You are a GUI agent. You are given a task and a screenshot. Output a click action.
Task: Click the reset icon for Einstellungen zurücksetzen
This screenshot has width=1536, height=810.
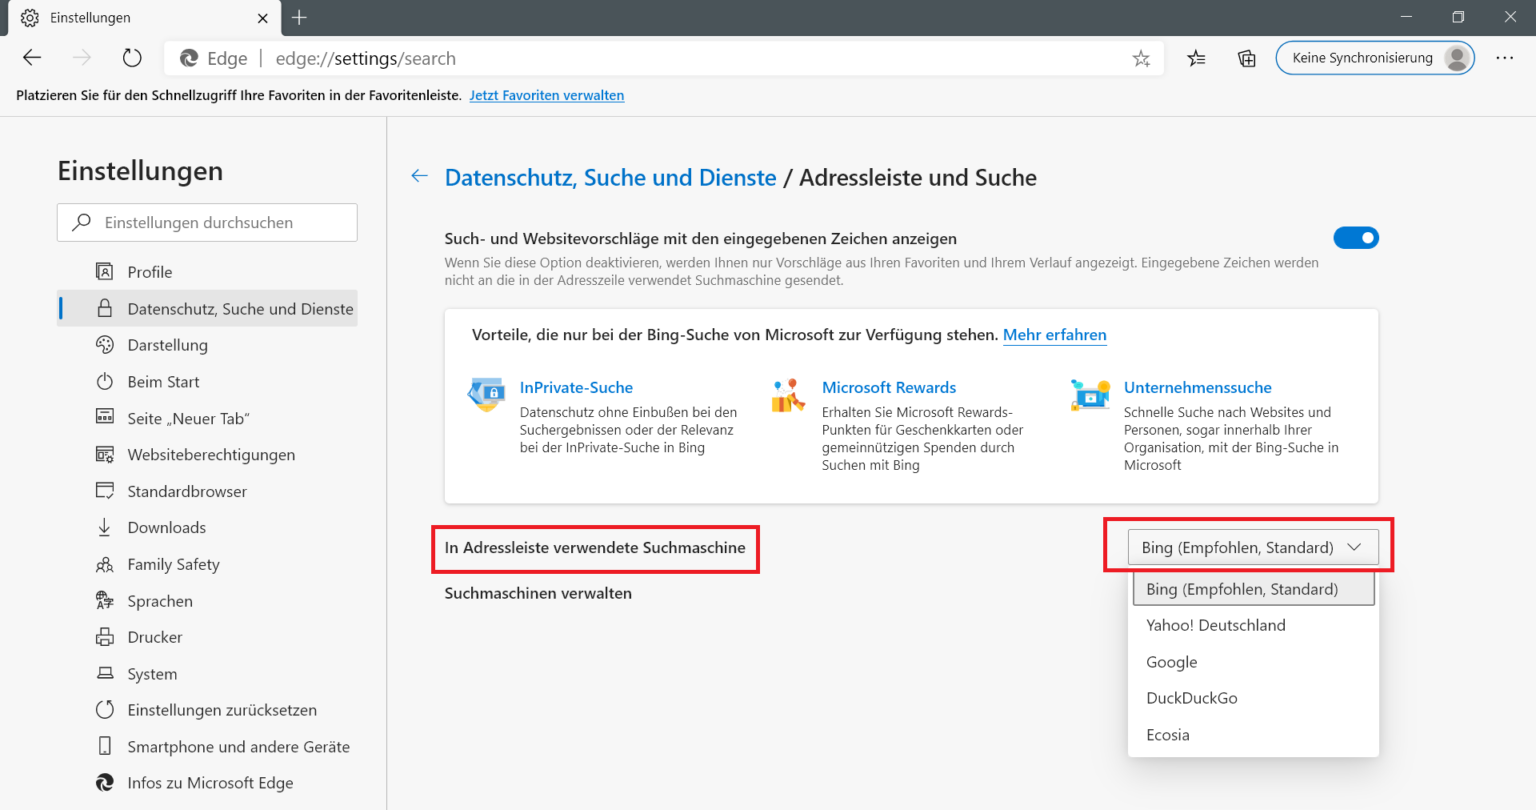click(x=104, y=710)
